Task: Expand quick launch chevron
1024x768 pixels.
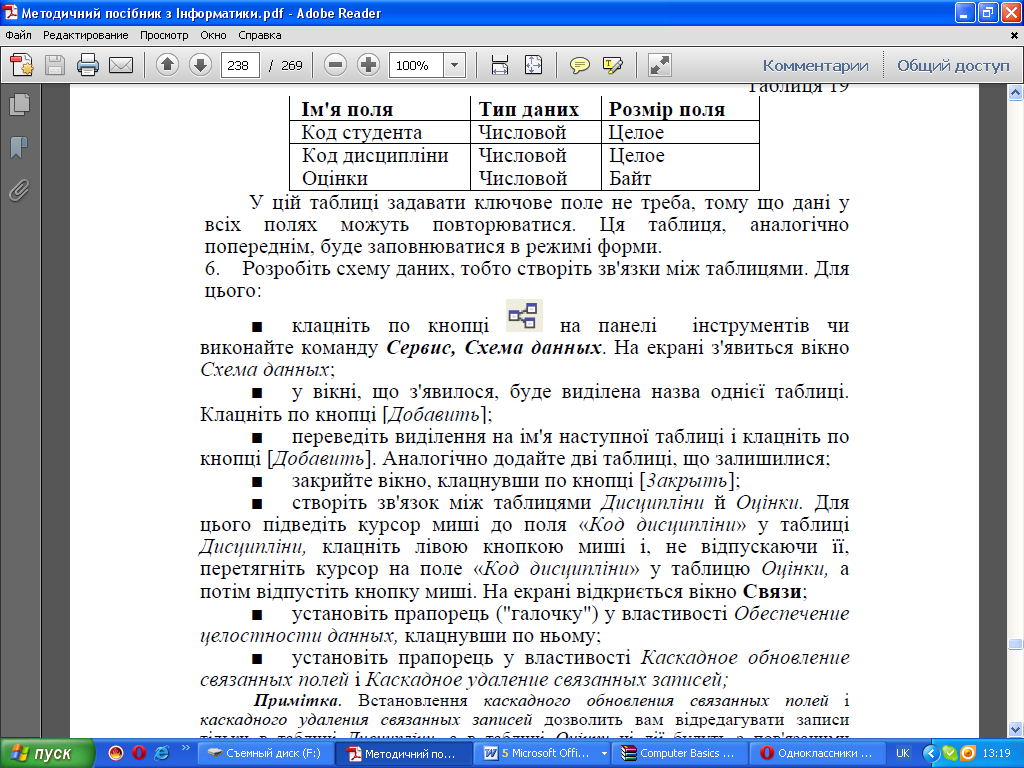Action: coord(185,748)
